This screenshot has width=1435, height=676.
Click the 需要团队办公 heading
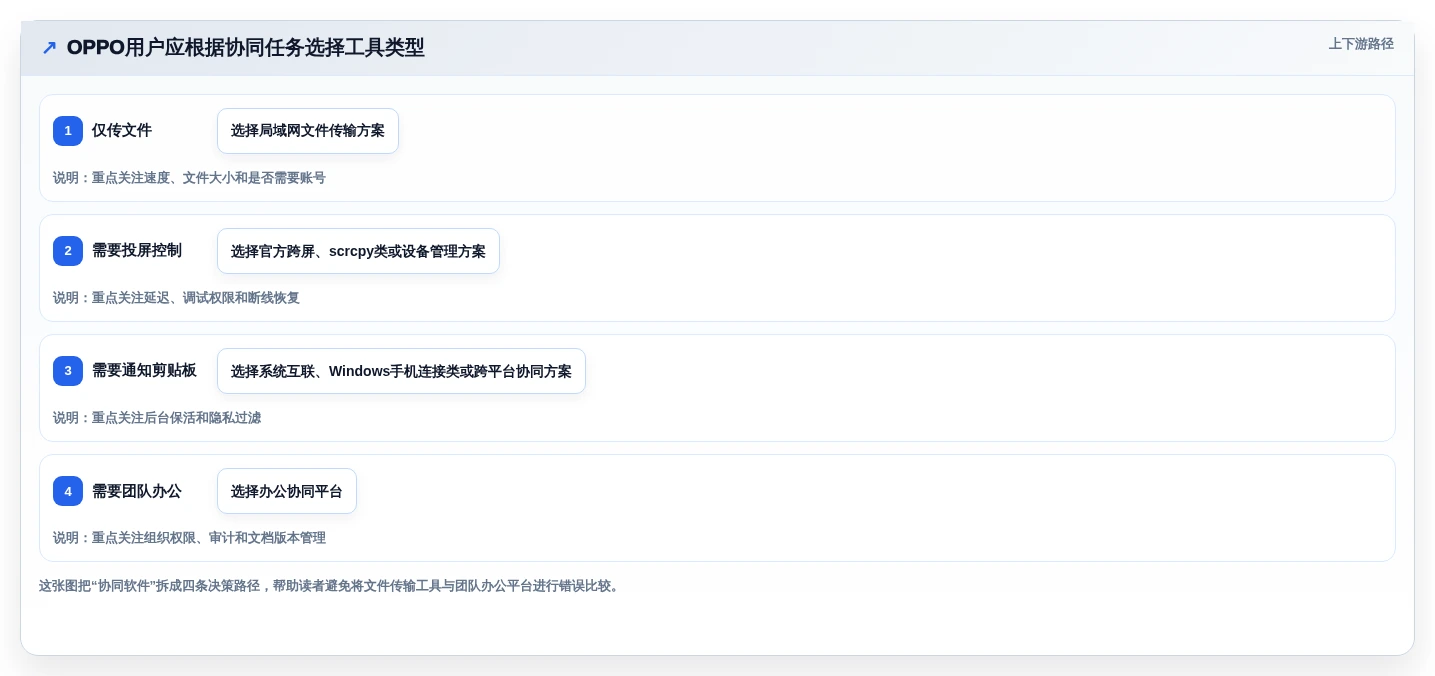pos(137,491)
